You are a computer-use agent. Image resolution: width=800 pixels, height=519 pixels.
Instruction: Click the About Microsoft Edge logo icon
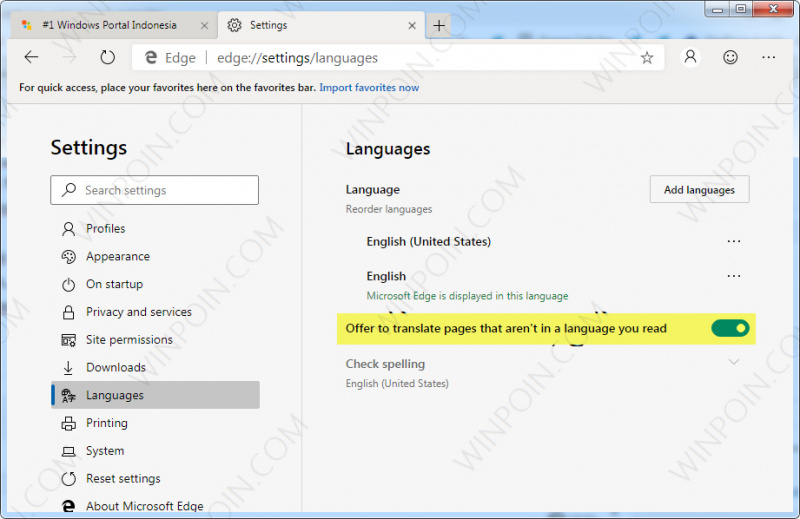click(68, 506)
